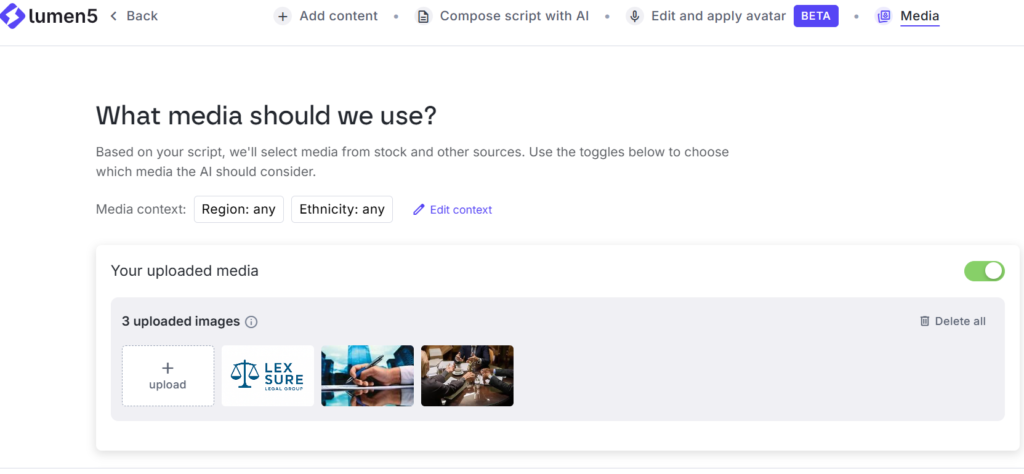Go to the Add content step
1024x474 pixels.
339,16
